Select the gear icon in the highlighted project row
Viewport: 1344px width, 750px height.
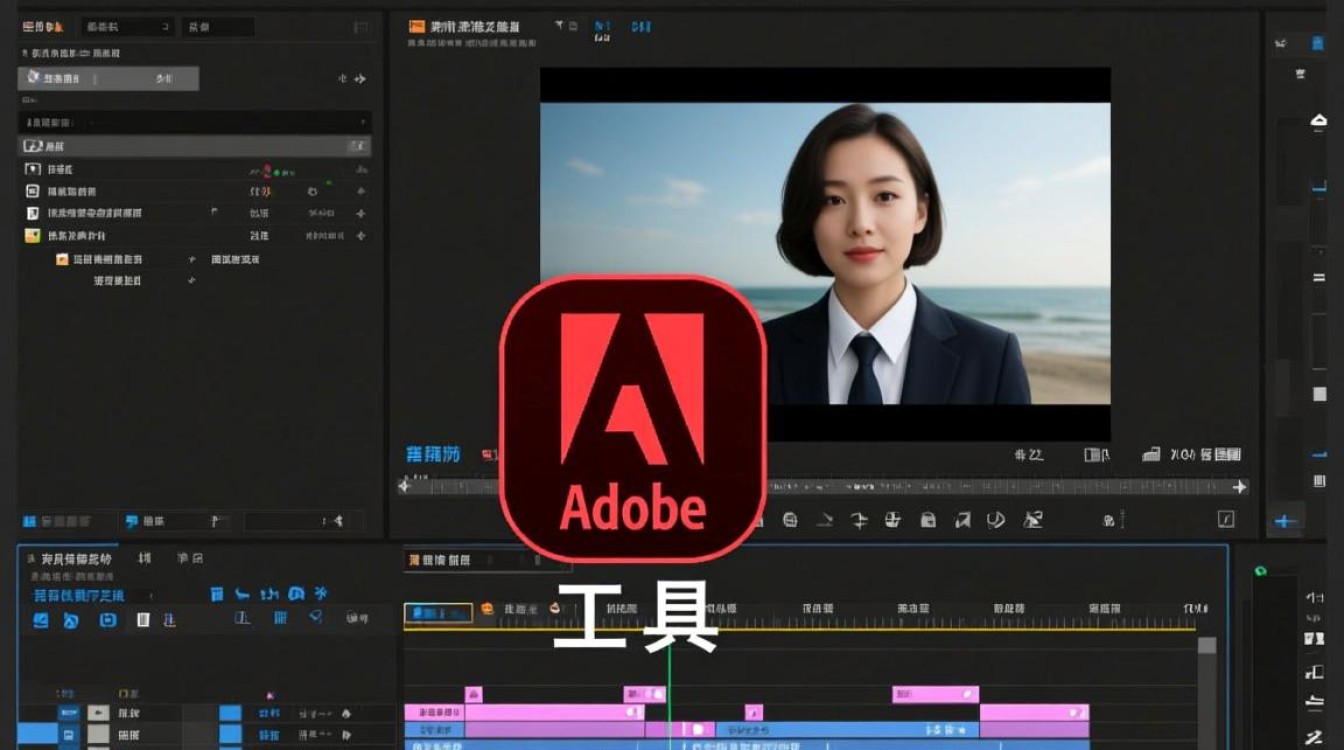(35, 78)
